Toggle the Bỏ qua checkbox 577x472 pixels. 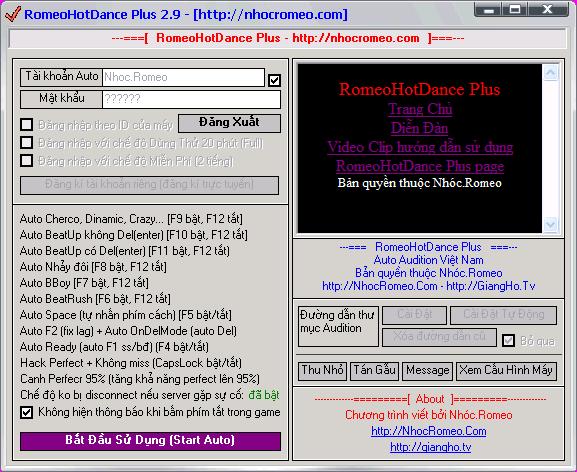509,341
